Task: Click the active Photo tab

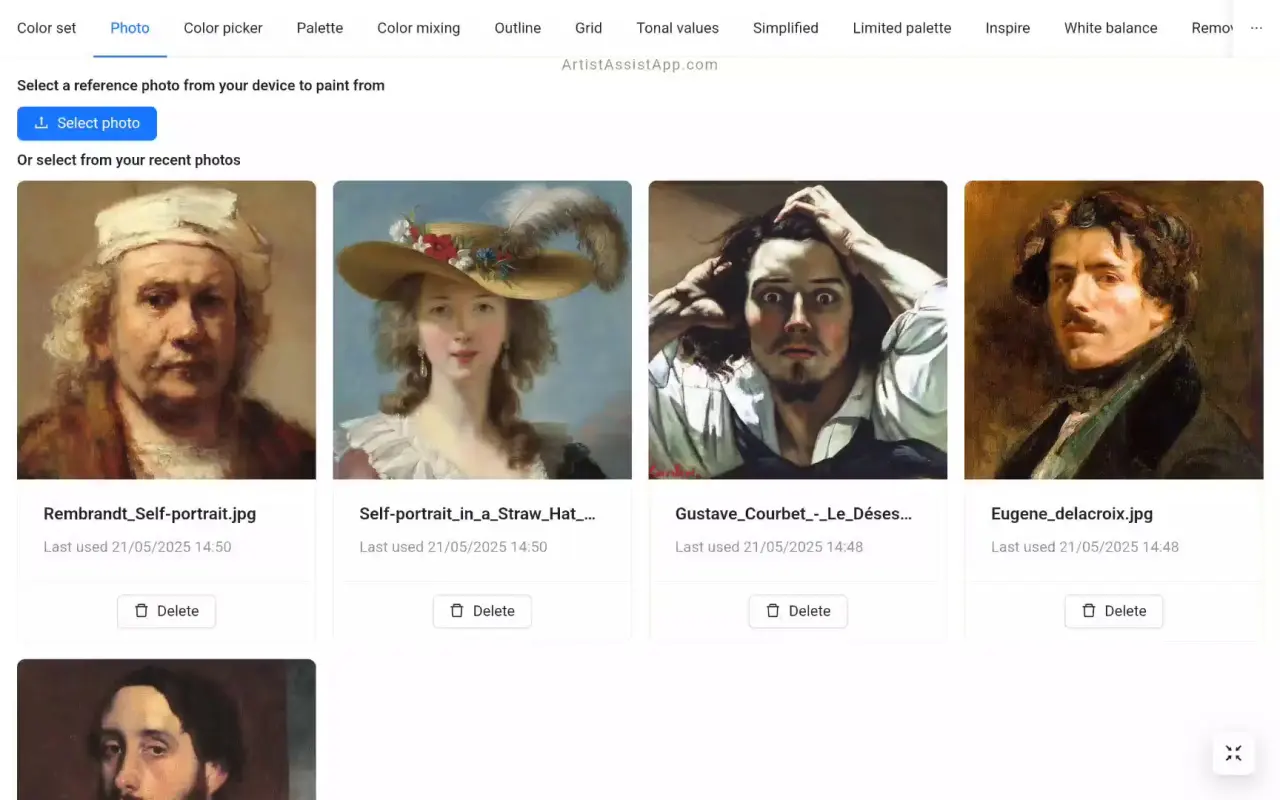Action: pos(130,28)
